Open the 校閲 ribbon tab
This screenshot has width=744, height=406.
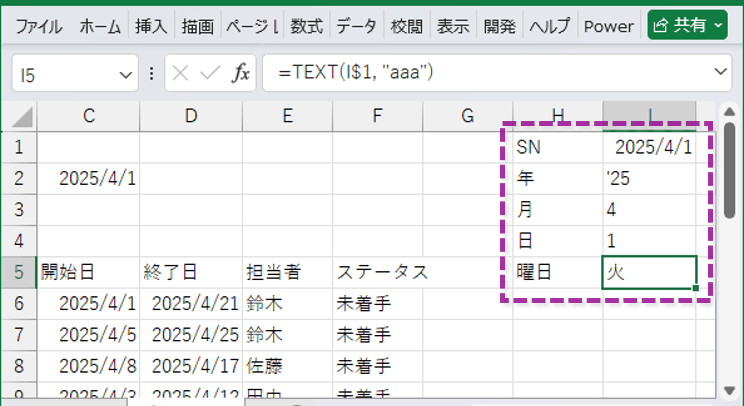(407, 26)
